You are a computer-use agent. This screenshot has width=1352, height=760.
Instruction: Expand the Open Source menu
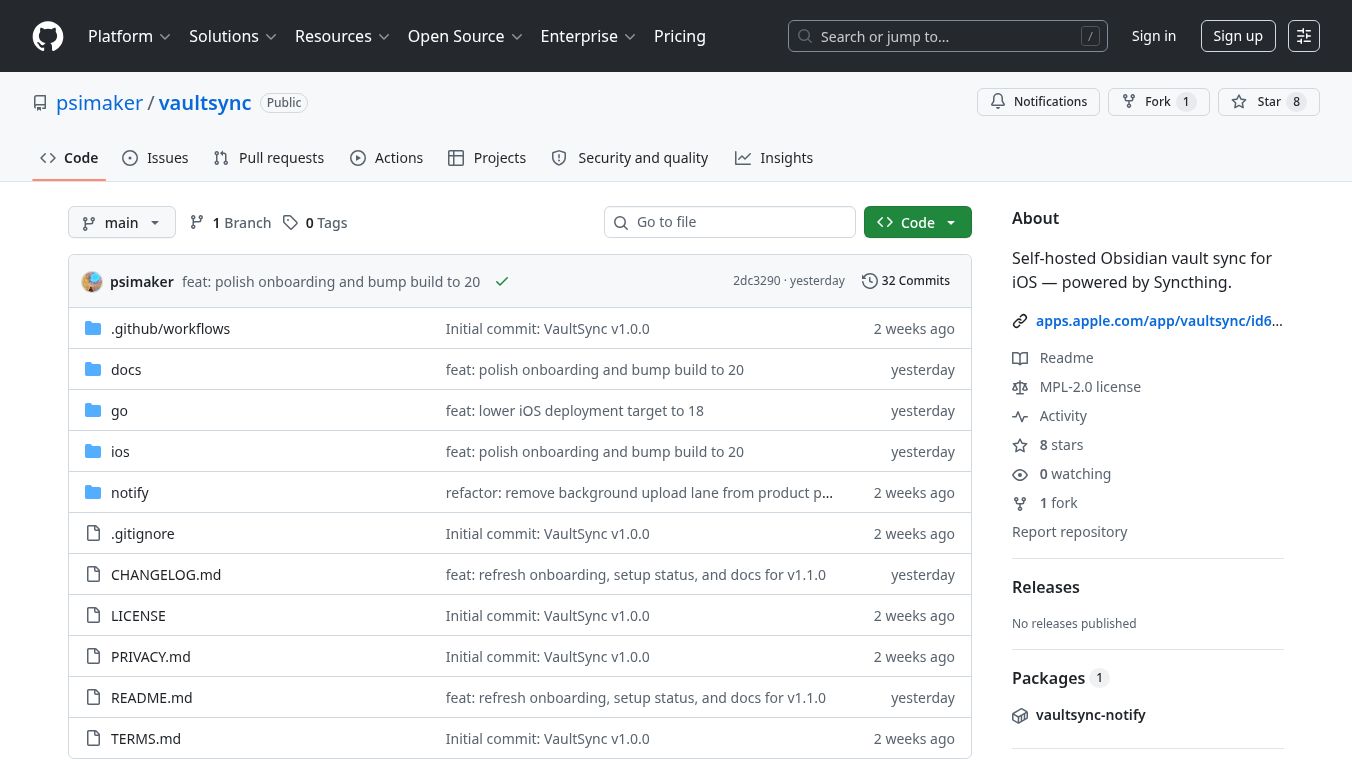(x=465, y=36)
